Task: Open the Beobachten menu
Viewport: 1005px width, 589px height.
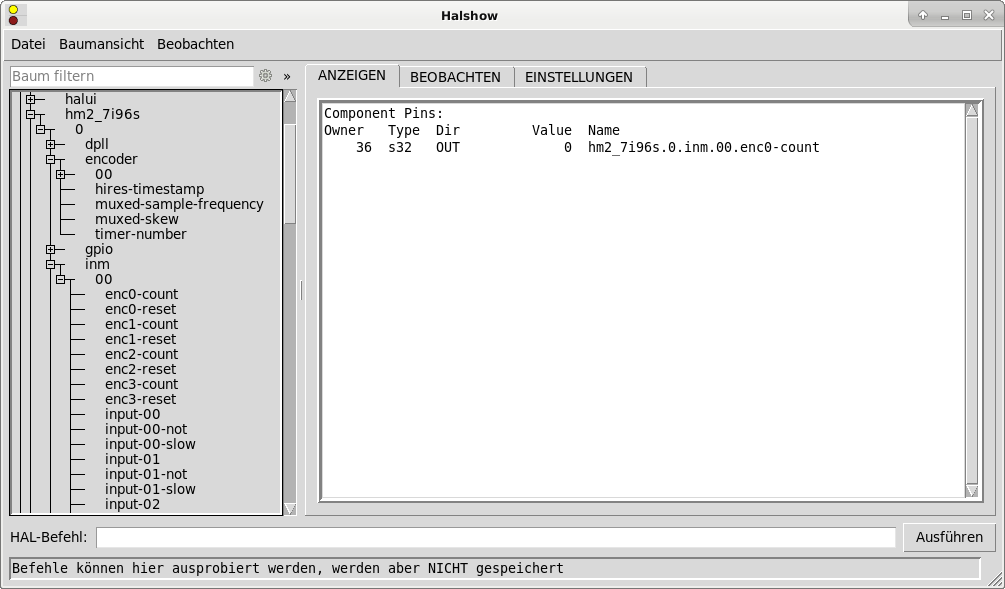Action: coord(195,44)
